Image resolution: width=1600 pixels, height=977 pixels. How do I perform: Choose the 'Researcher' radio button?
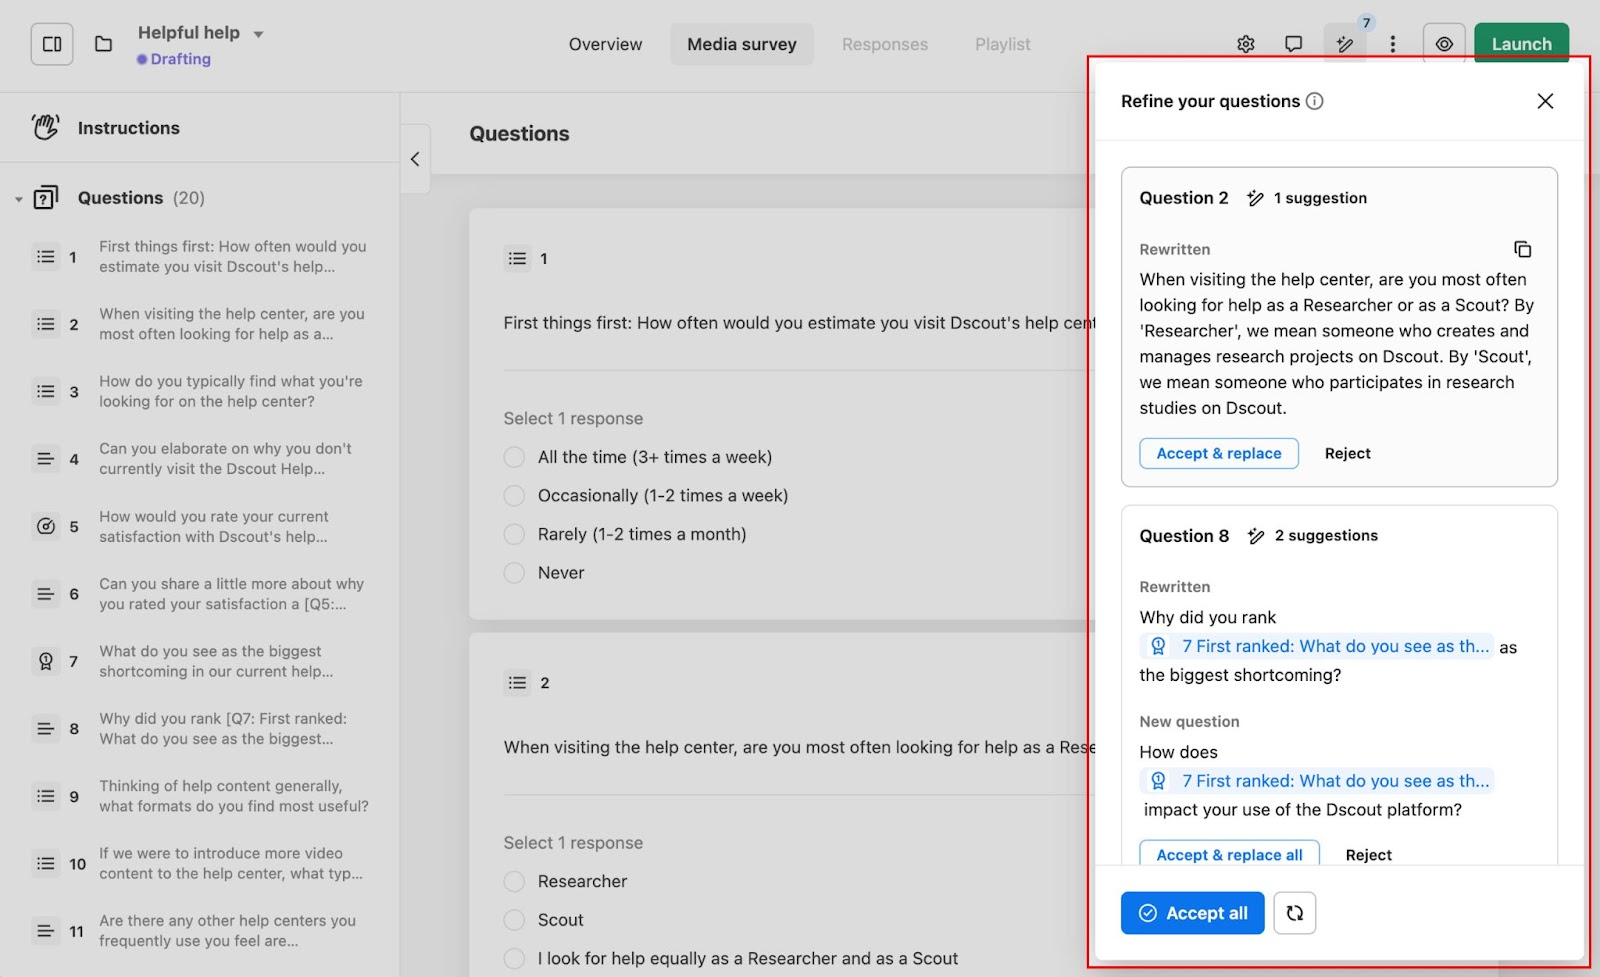(514, 881)
